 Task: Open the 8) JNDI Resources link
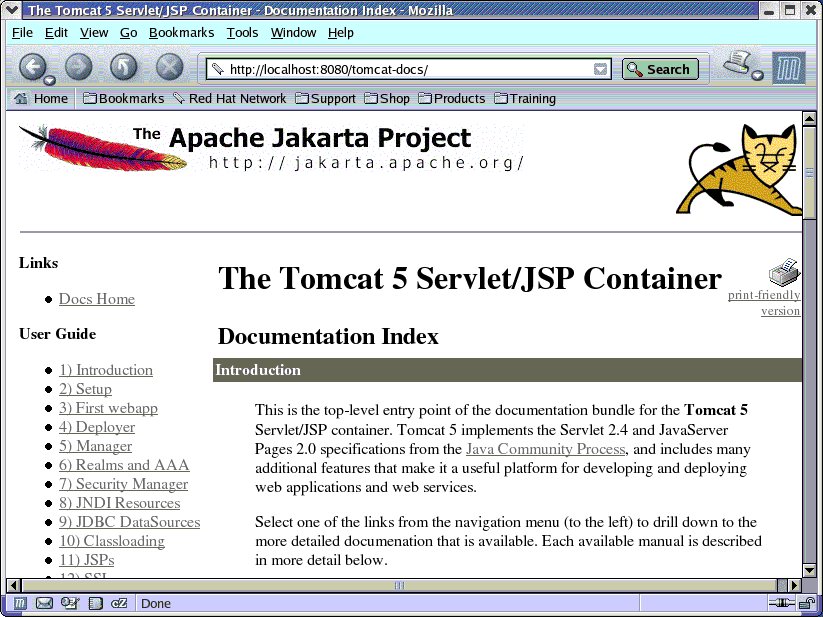119,503
